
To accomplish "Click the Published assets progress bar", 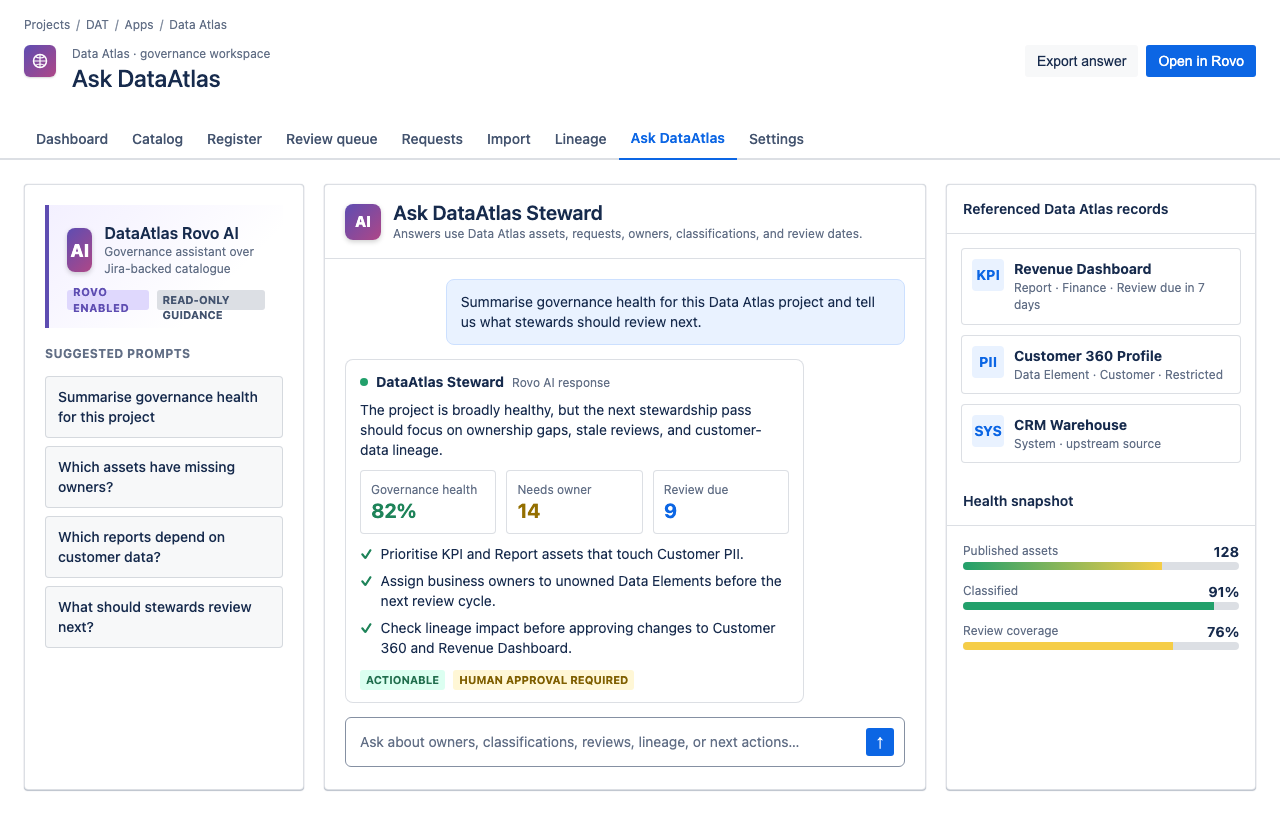I will click(1101, 566).
